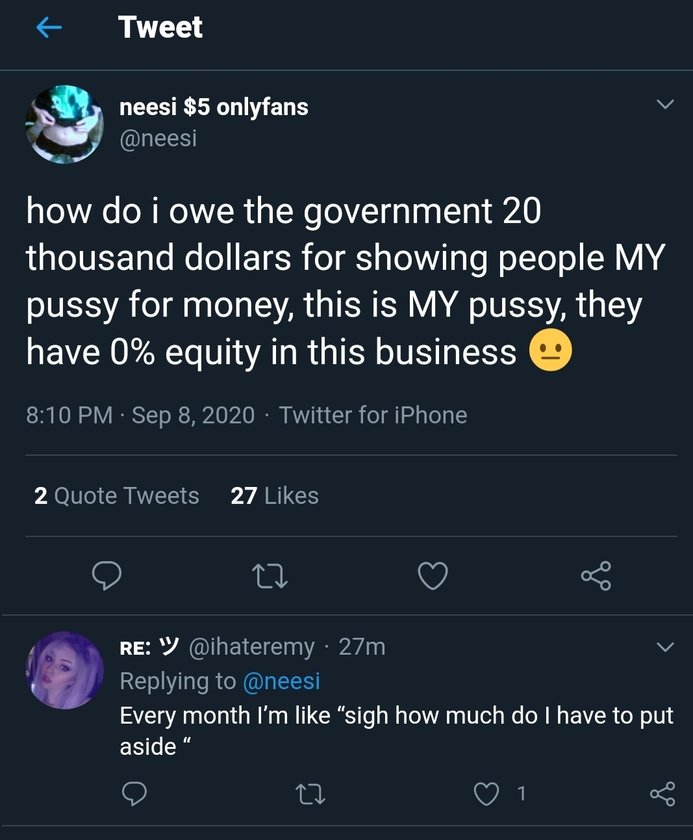
Task: Expand the chevron menu on @ihateremy reply
Action: (665, 647)
